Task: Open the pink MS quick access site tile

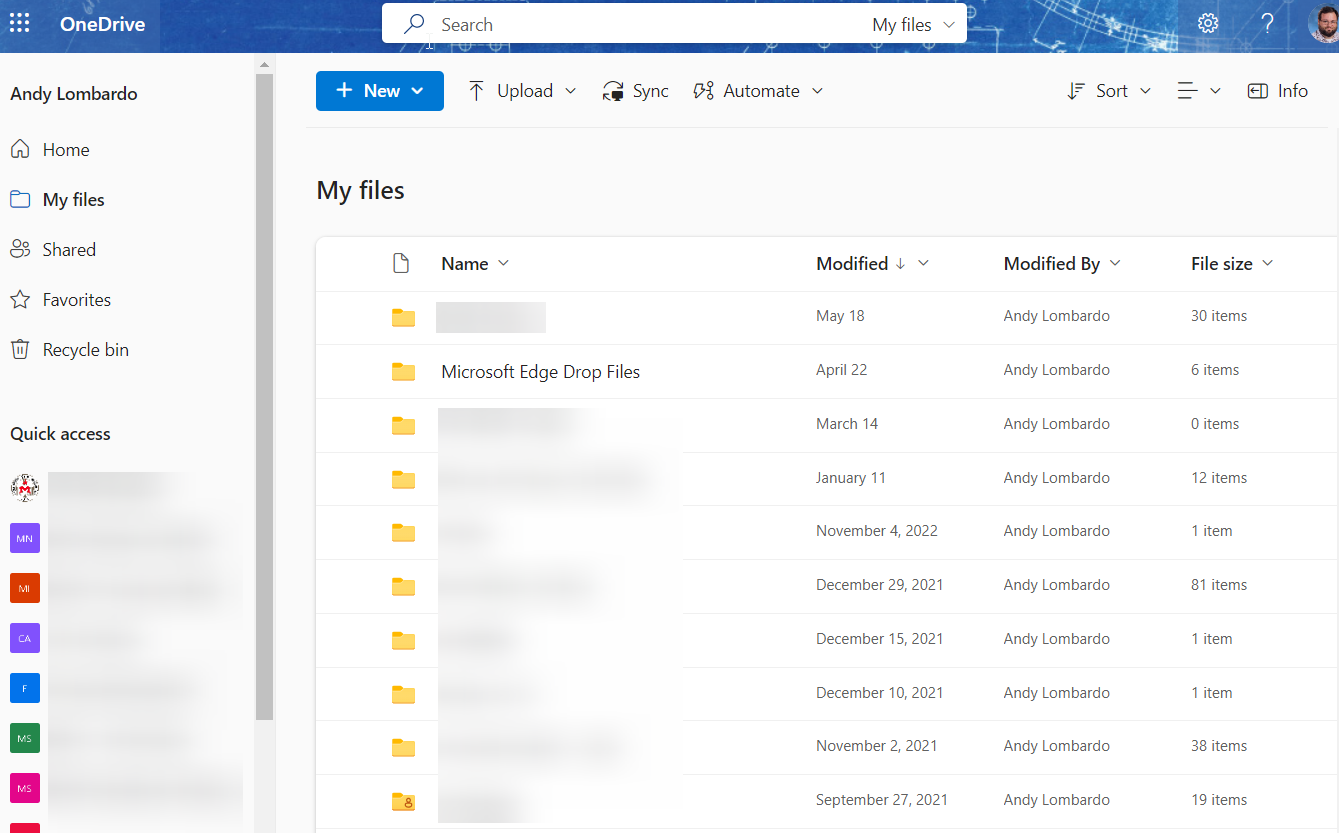Action: 25,788
